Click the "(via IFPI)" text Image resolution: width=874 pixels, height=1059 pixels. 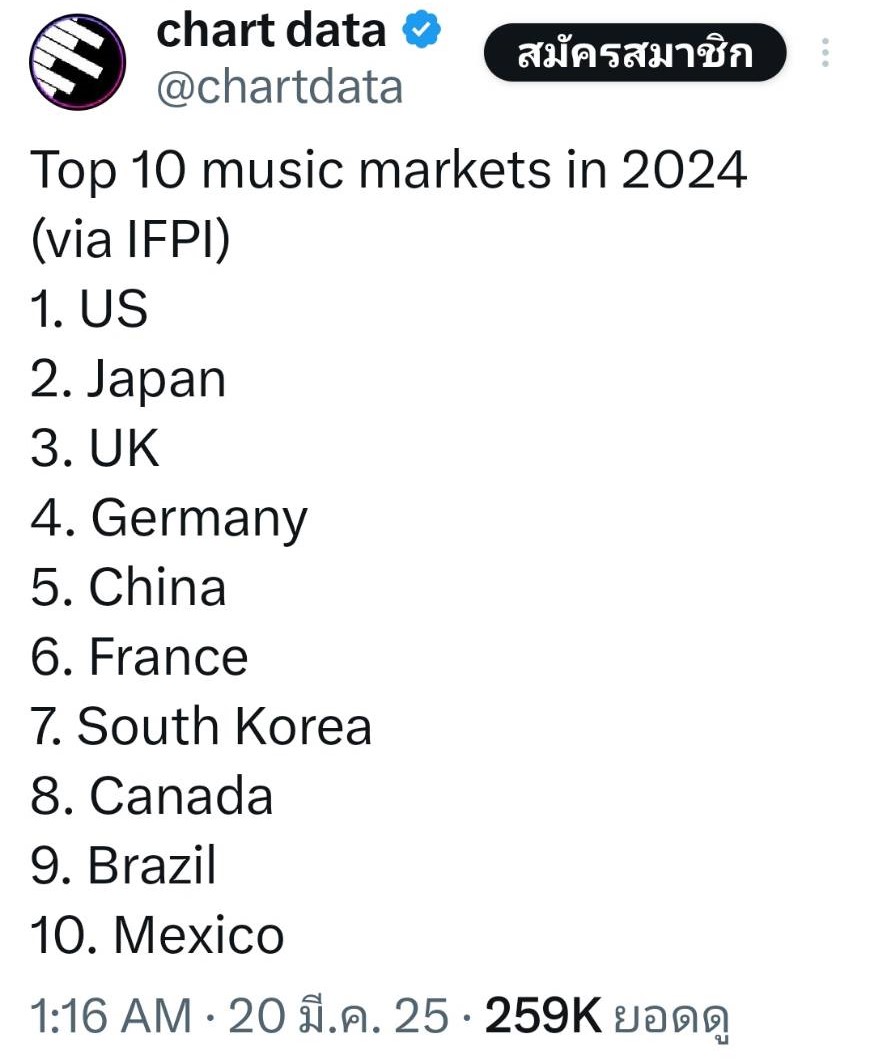(131, 240)
